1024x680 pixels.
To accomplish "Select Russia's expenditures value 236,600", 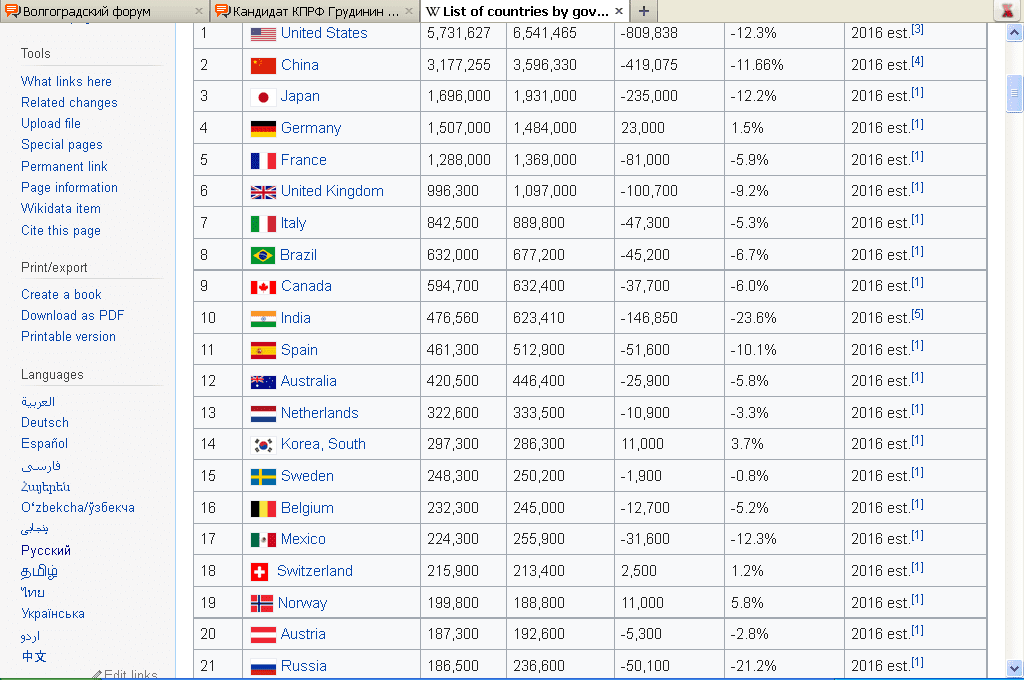I will (x=539, y=666).
